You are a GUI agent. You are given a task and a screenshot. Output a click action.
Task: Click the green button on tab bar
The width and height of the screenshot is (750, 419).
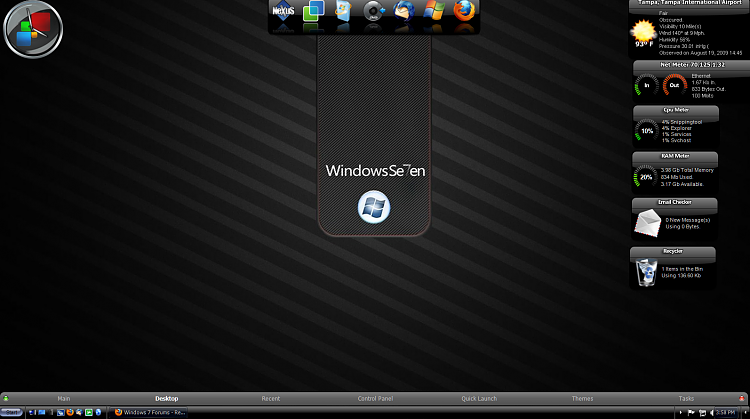click(x=6, y=398)
